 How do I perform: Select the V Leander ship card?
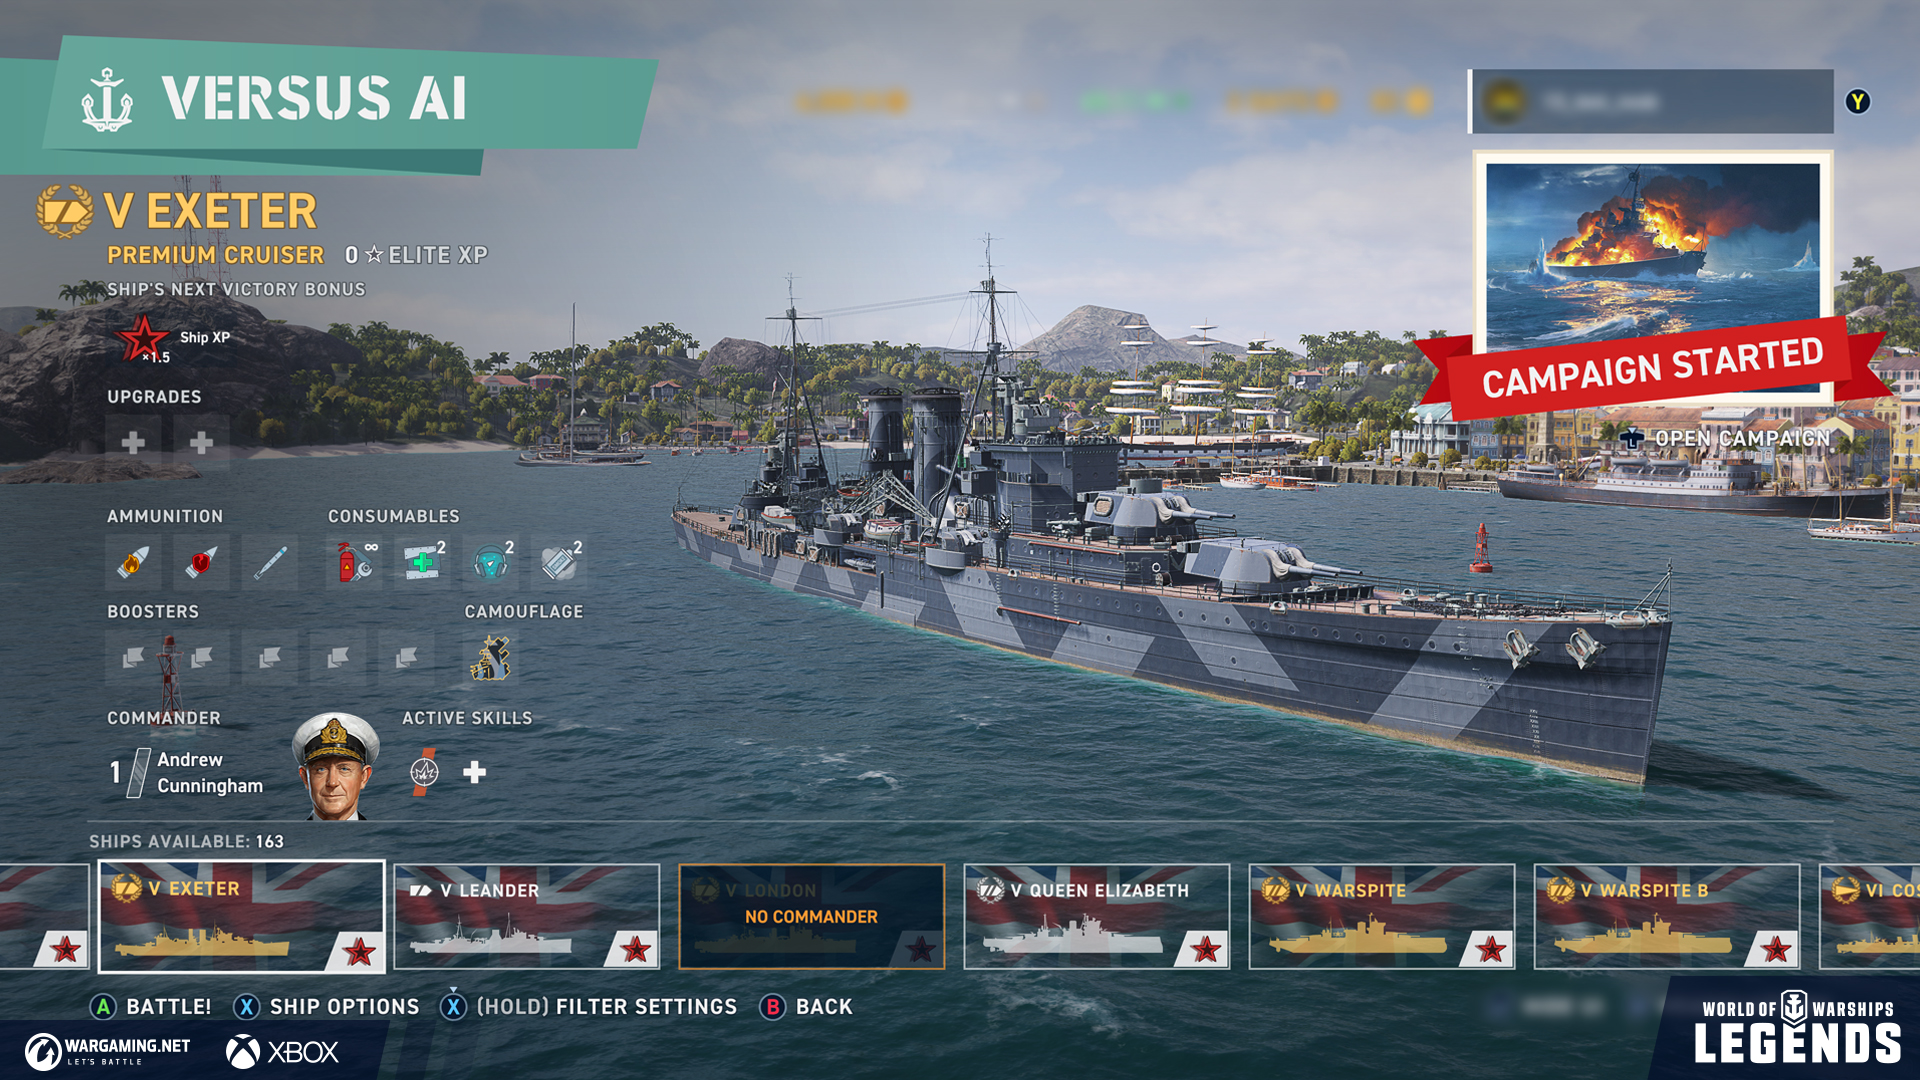click(527, 917)
